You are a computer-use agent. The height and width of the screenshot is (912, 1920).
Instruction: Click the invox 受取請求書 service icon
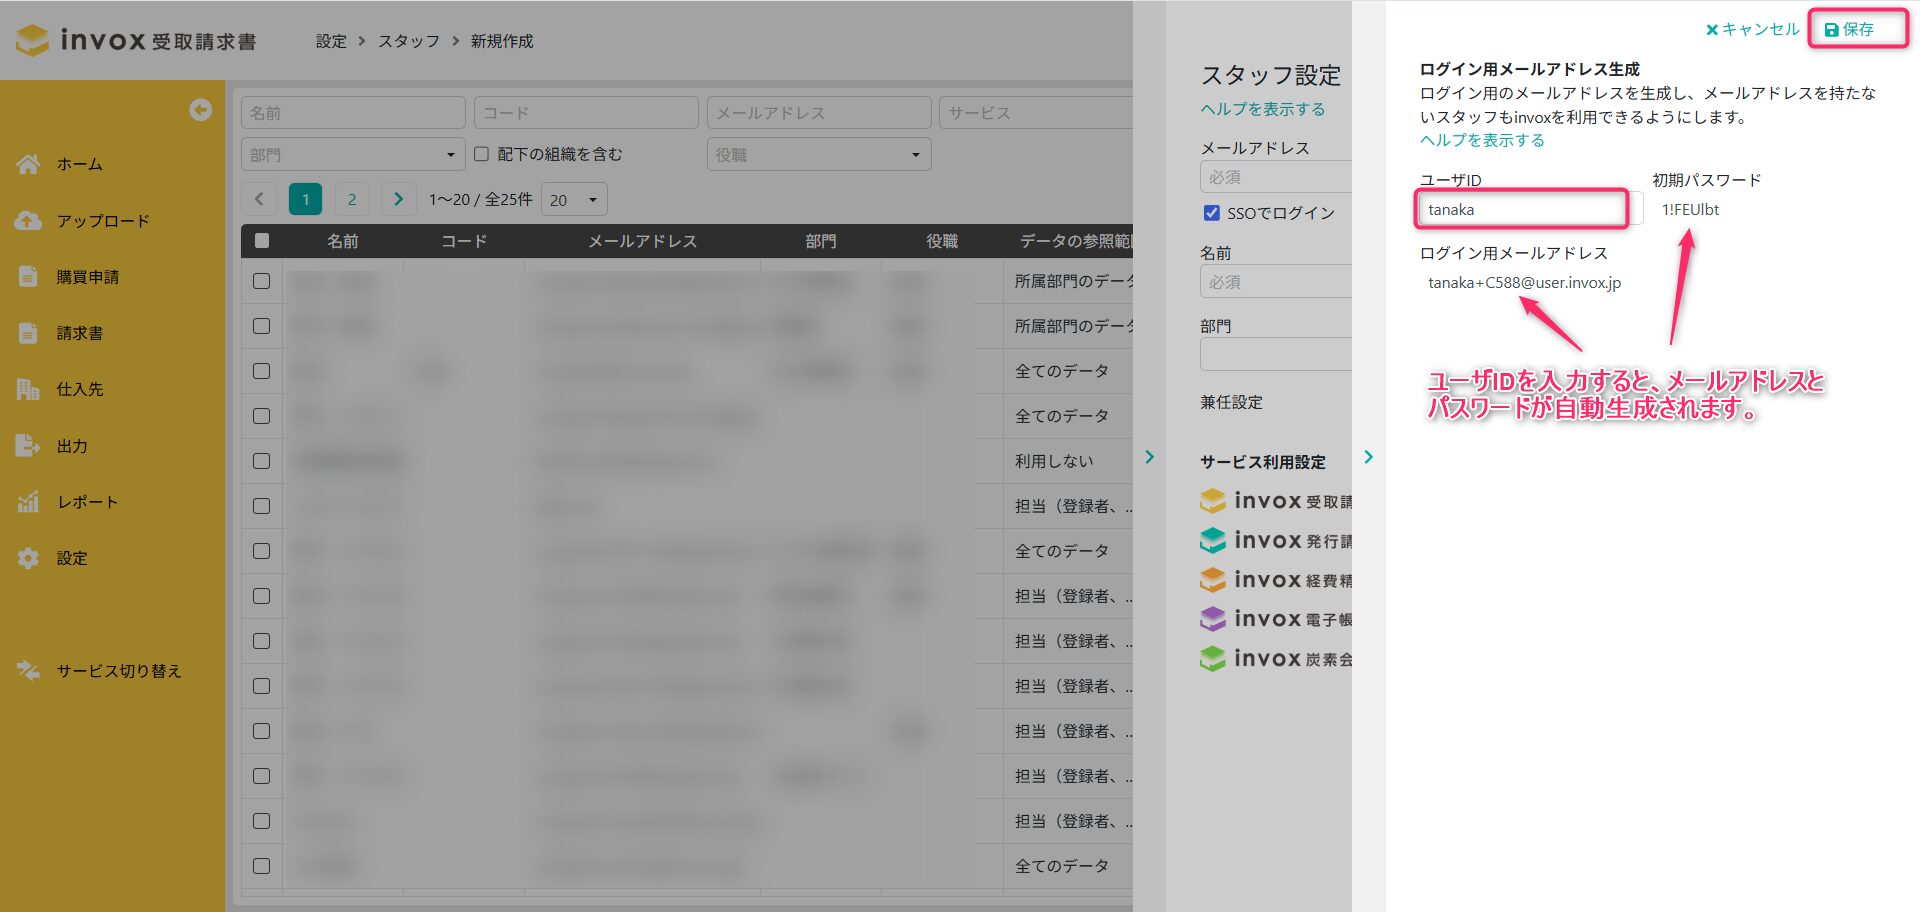pos(1213,501)
